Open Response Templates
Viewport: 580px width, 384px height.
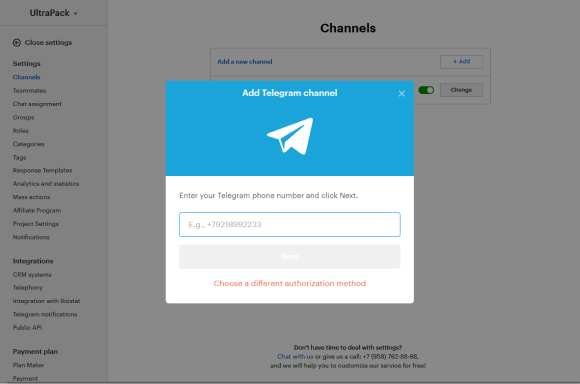pos(42,171)
